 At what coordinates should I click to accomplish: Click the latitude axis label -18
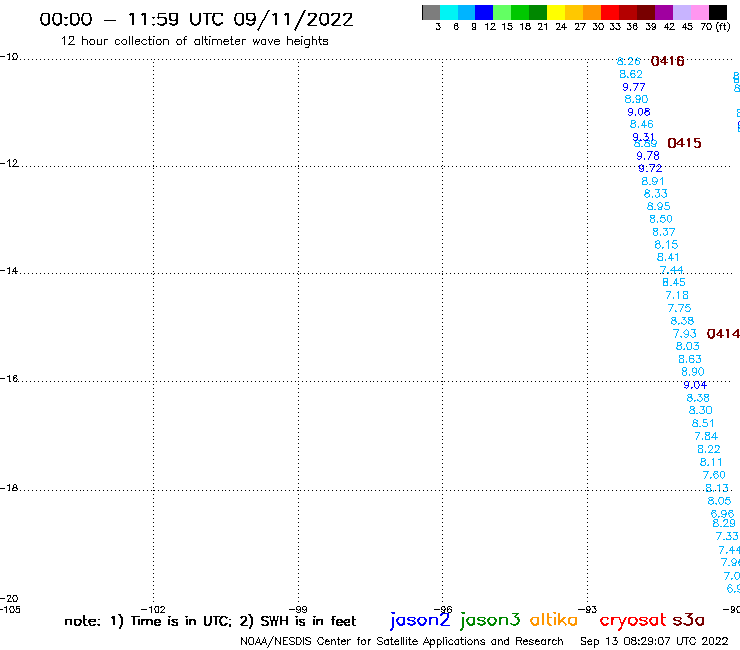pos(9,488)
